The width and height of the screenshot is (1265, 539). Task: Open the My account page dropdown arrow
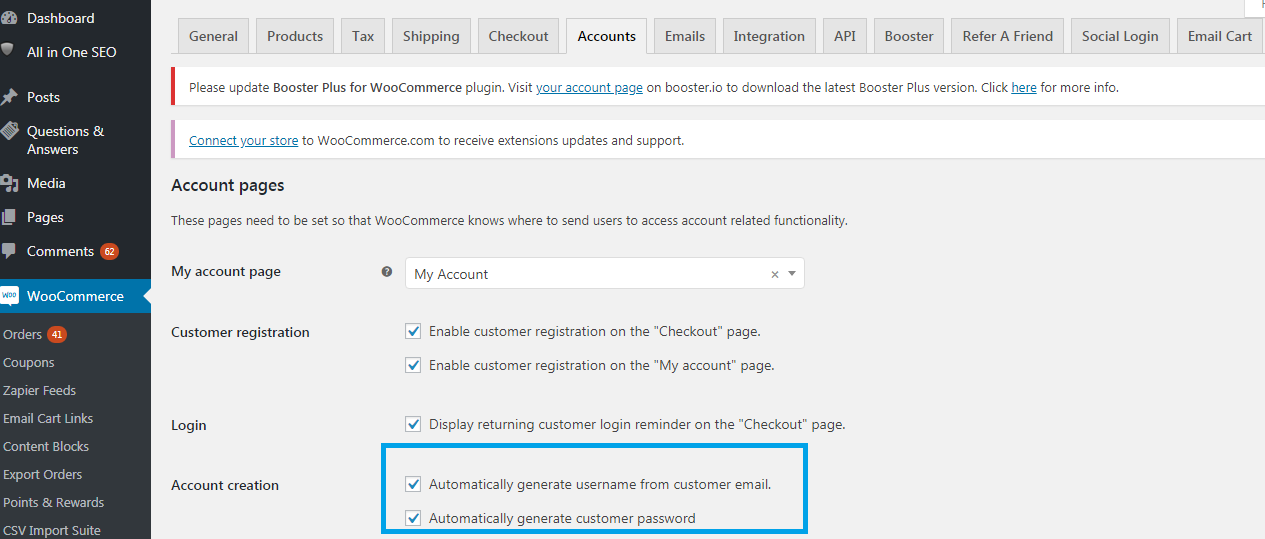click(x=792, y=274)
